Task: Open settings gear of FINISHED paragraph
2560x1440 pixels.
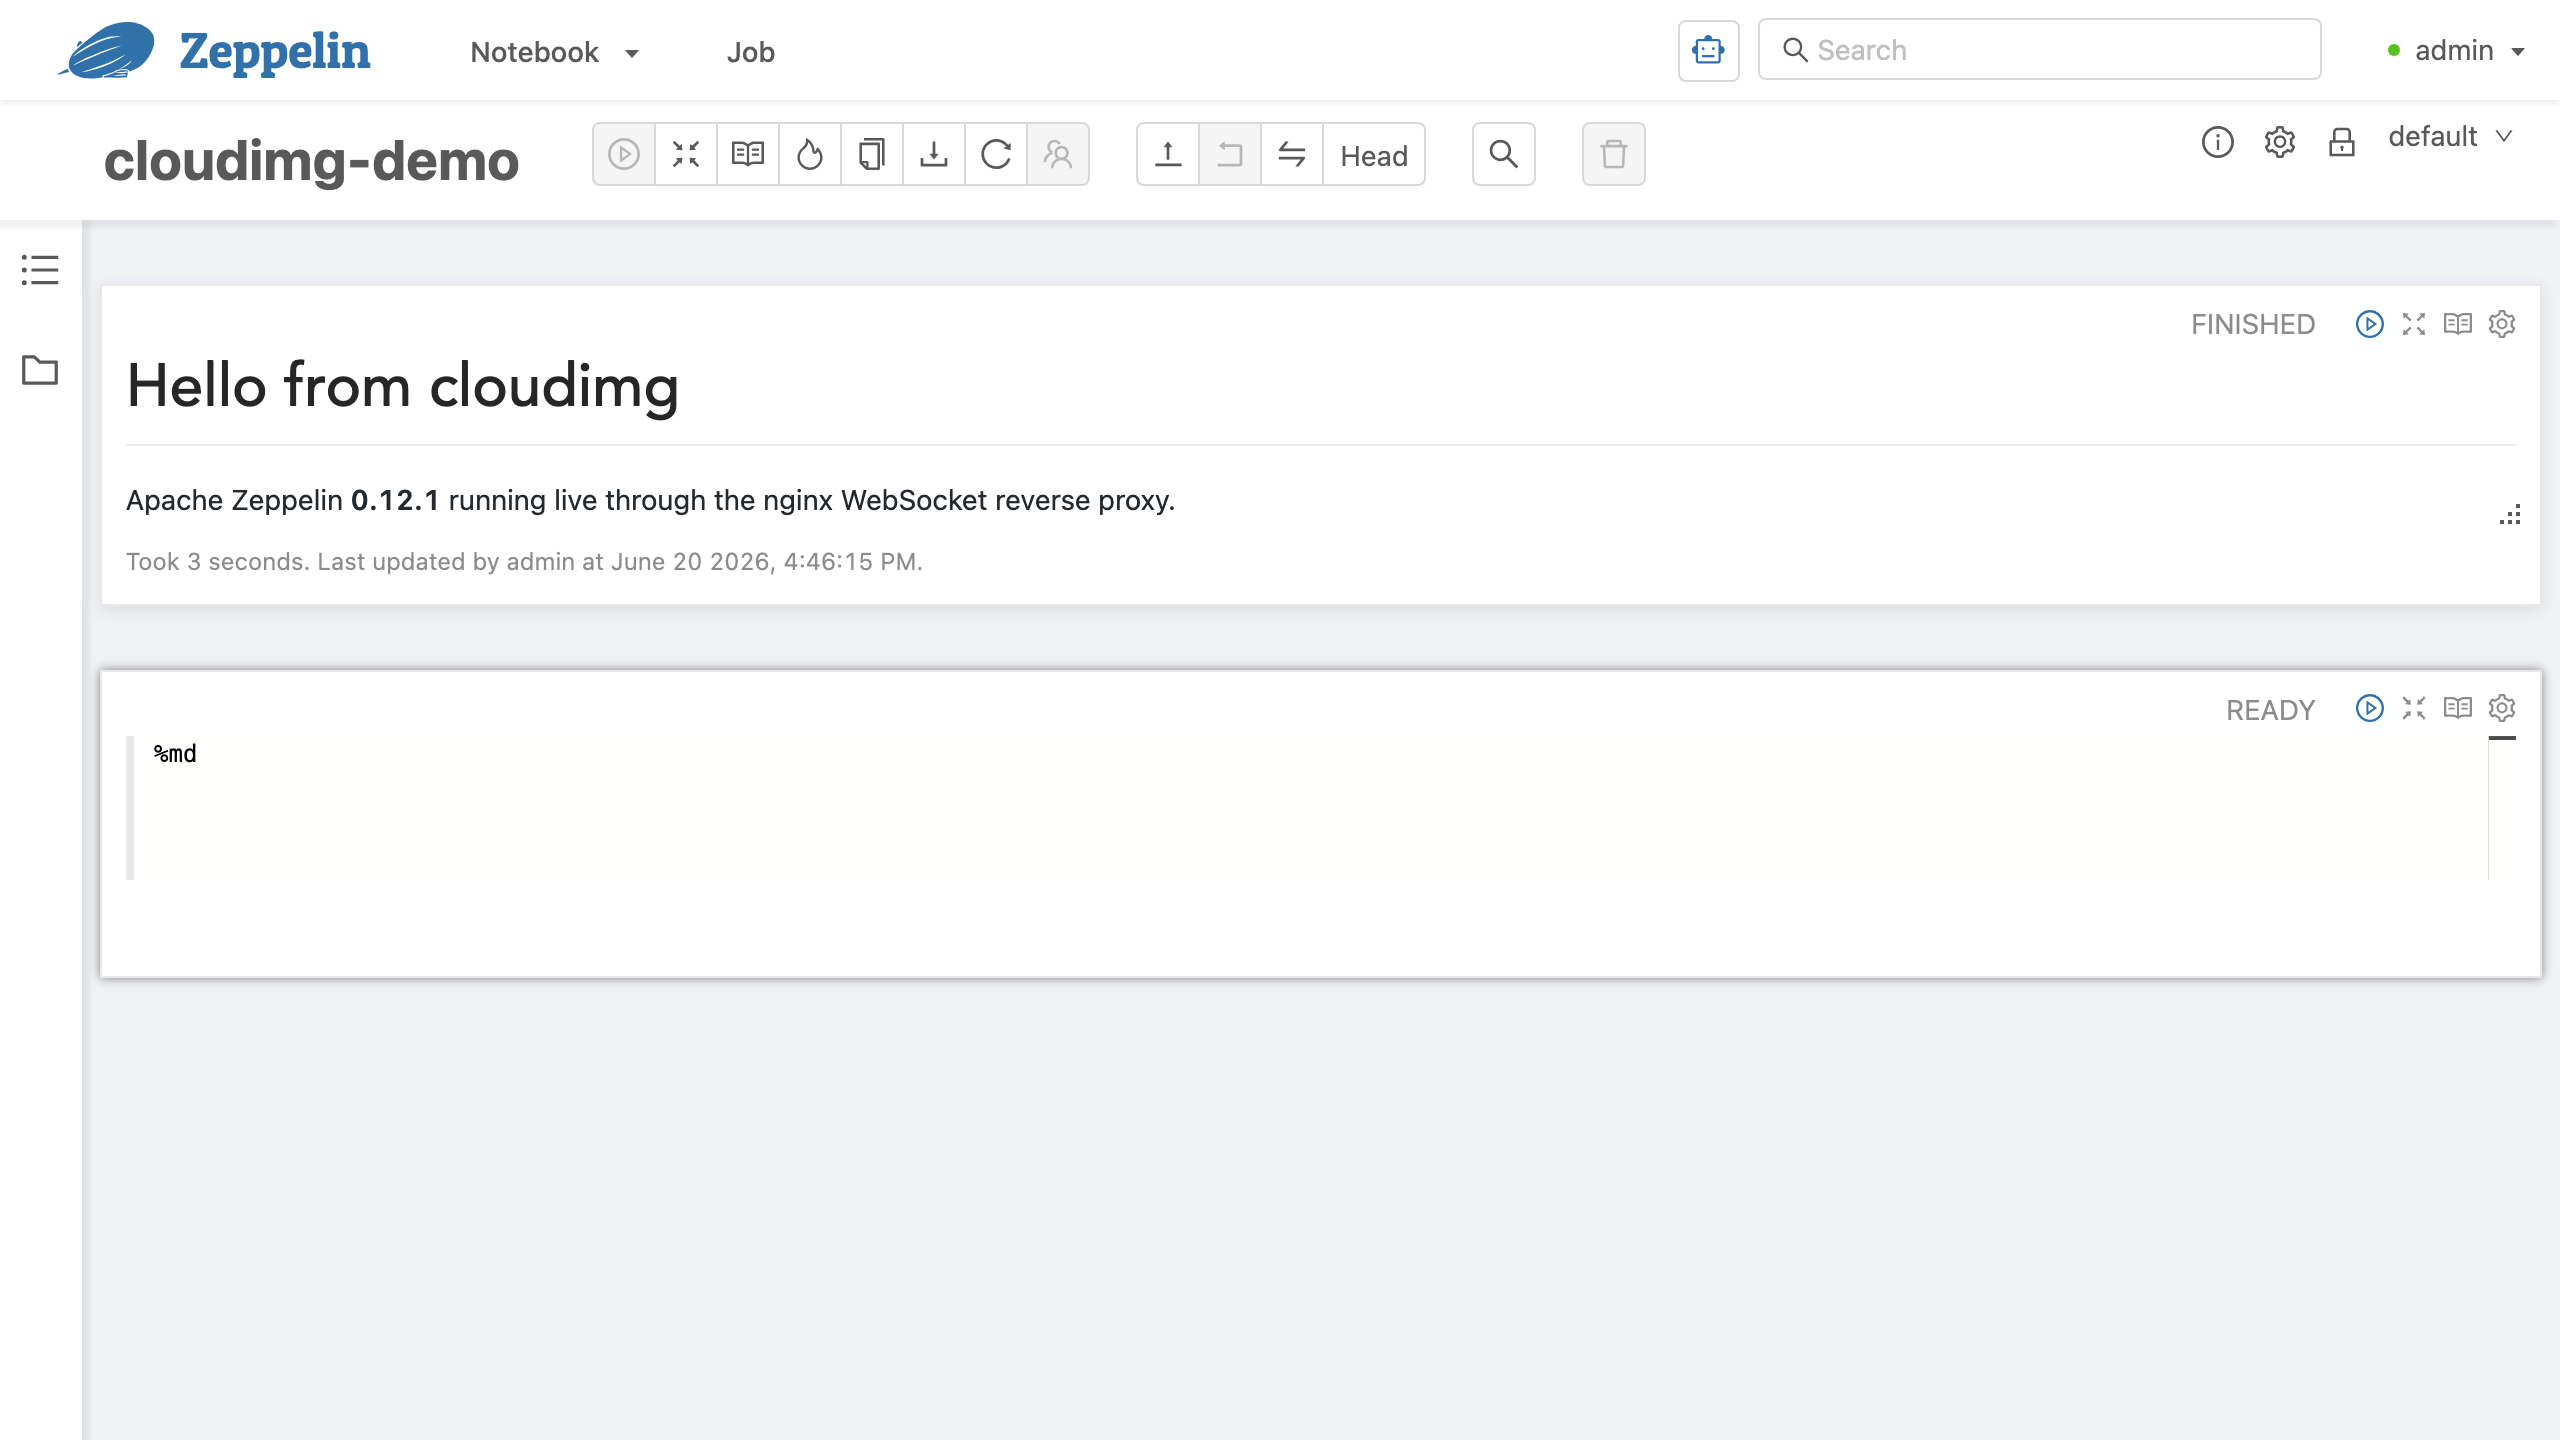Action: click(2501, 324)
